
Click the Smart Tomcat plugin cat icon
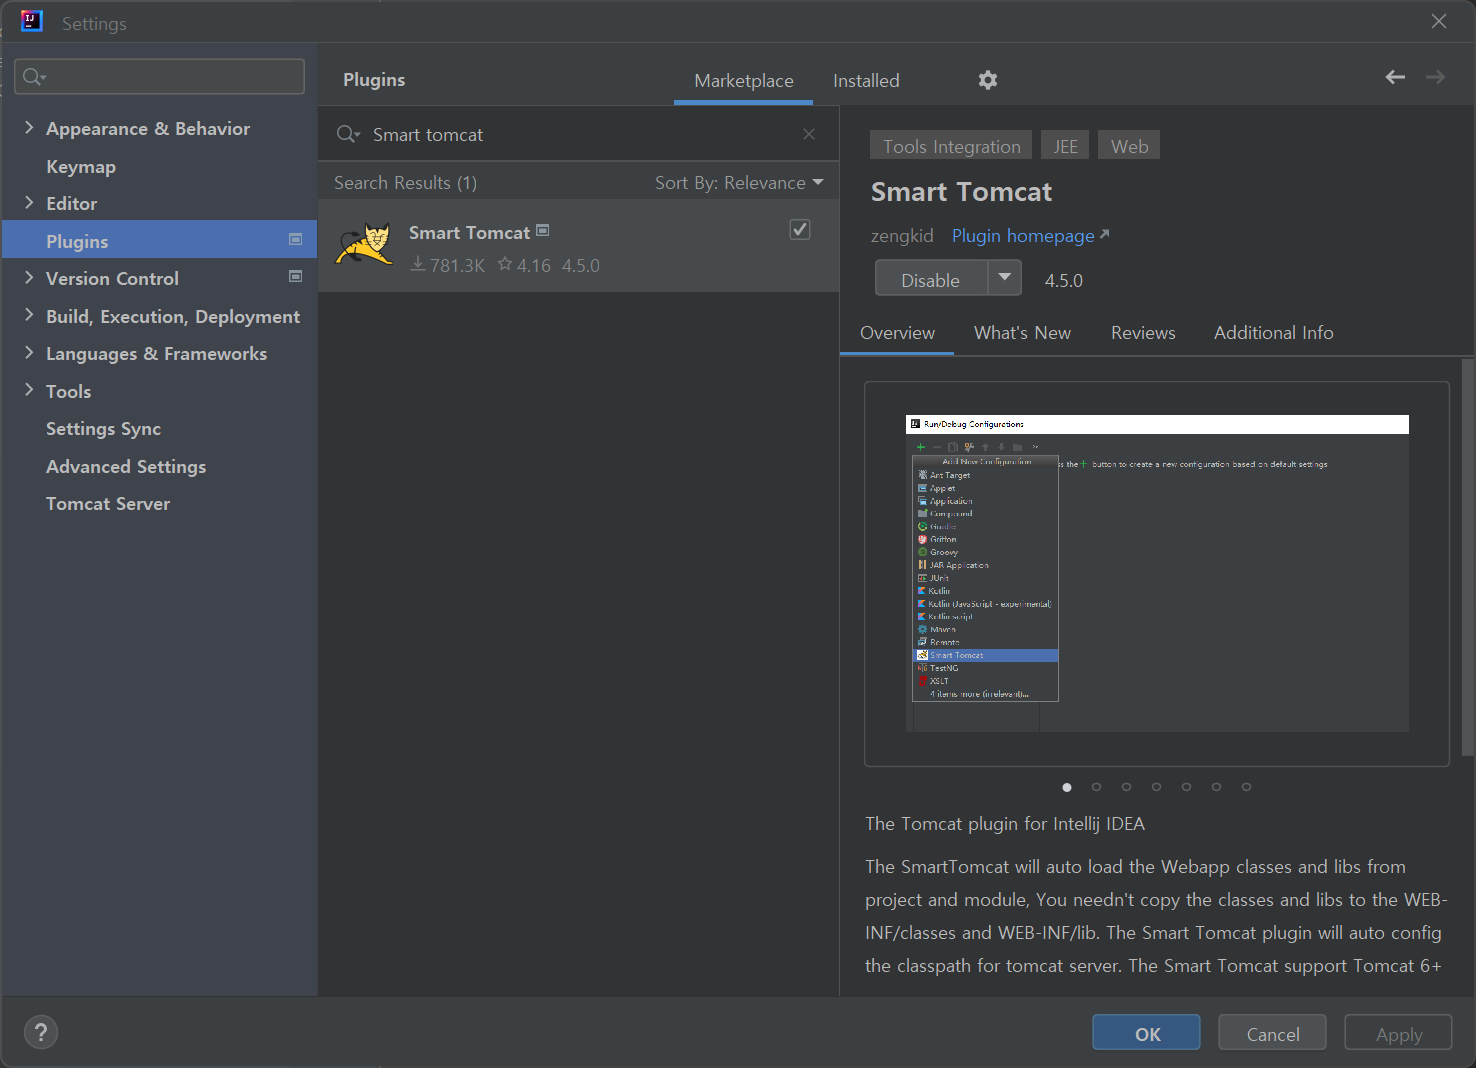(363, 244)
